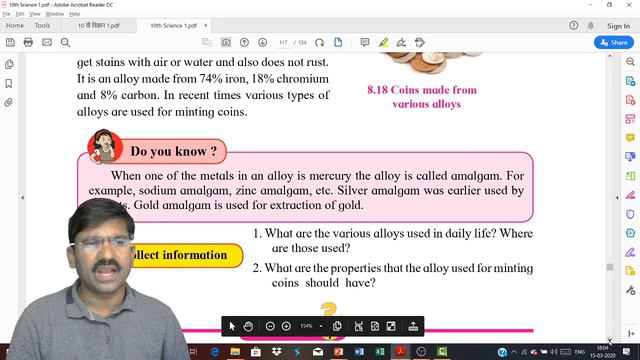Open Microsoft Word from the taskbar
This screenshot has height=360, width=640.
tap(359, 351)
